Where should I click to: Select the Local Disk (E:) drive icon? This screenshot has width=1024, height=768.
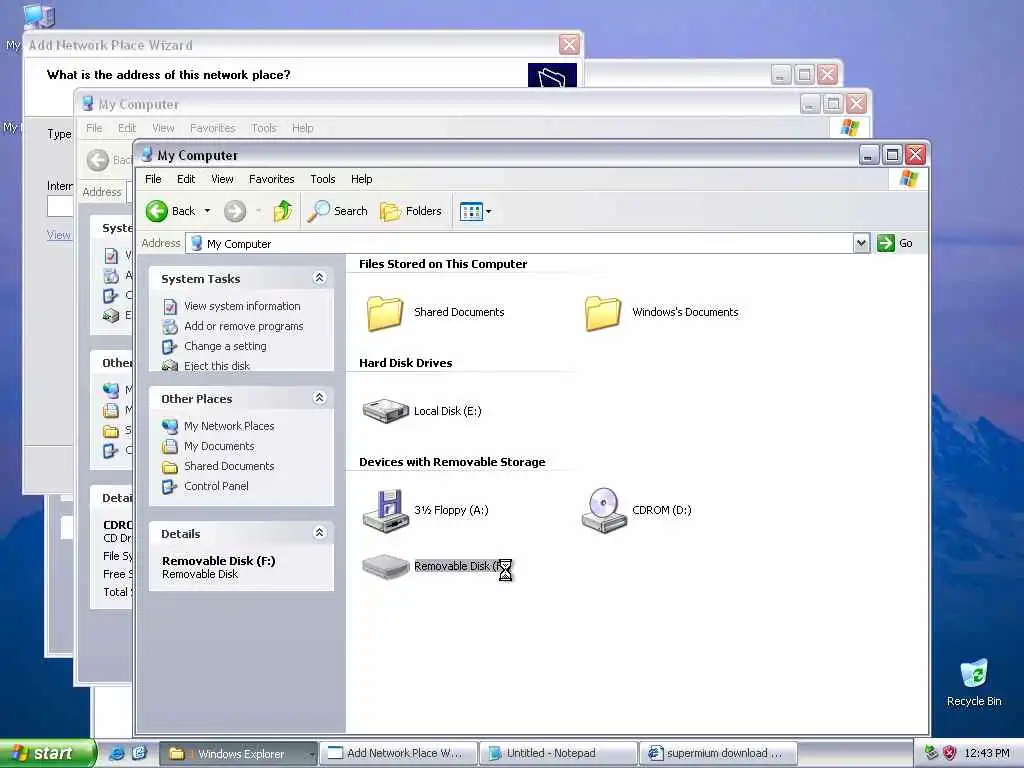385,411
